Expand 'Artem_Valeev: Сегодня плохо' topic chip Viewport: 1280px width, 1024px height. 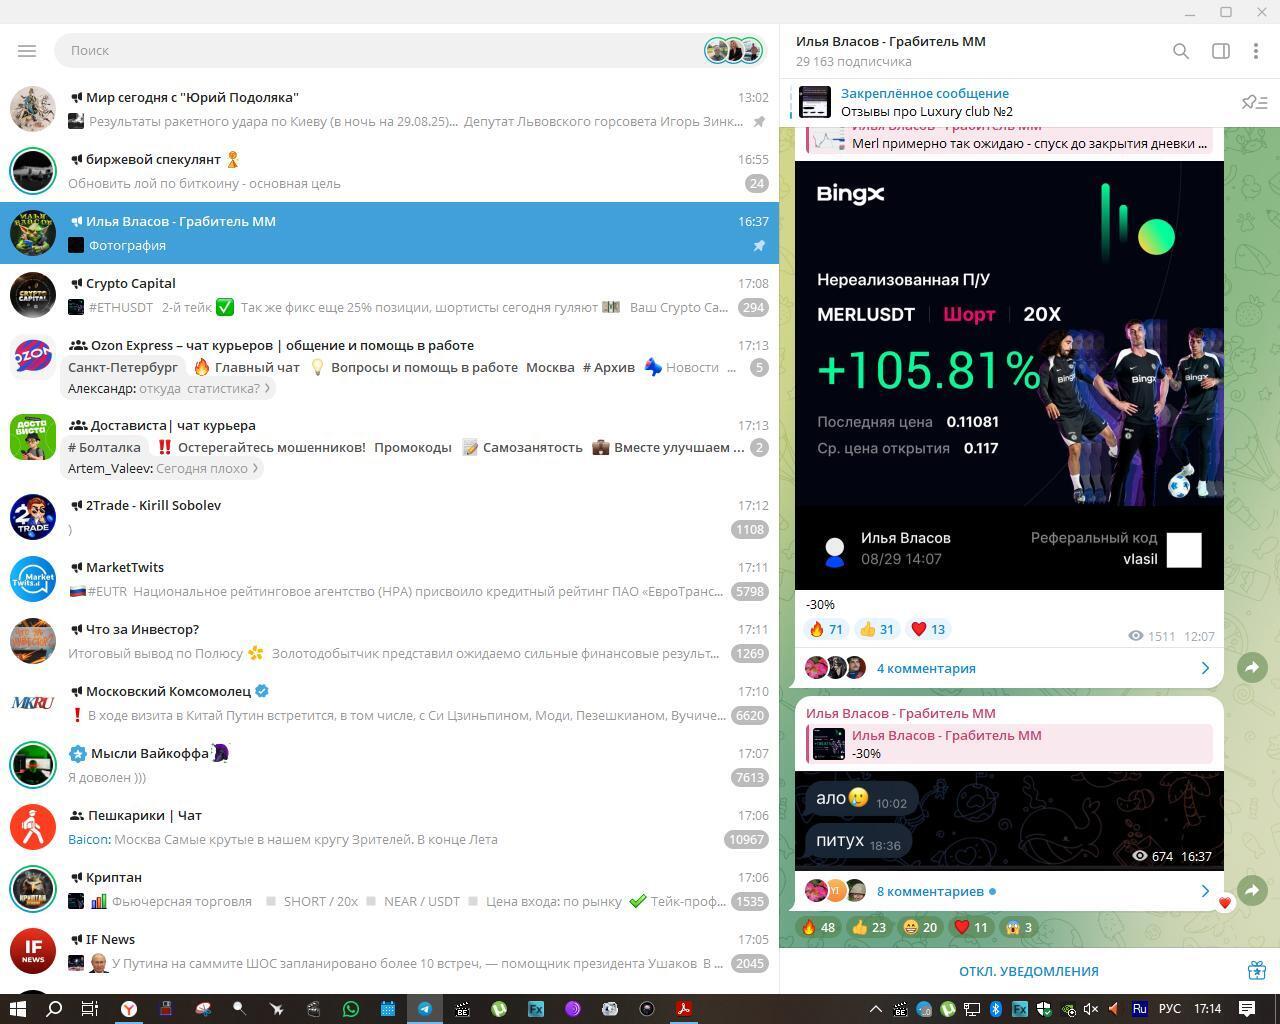coord(163,468)
